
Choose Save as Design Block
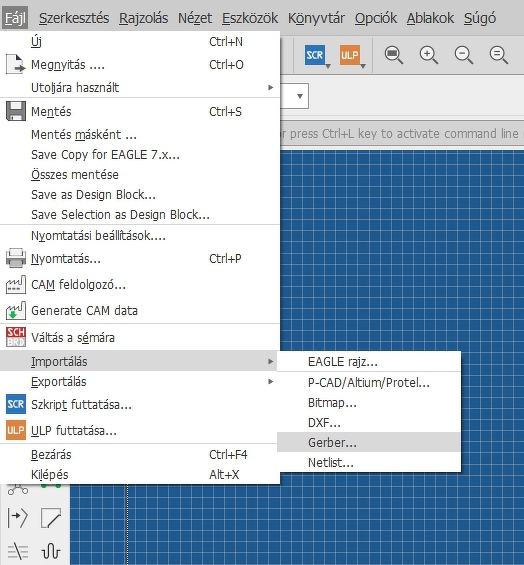coord(140,195)
